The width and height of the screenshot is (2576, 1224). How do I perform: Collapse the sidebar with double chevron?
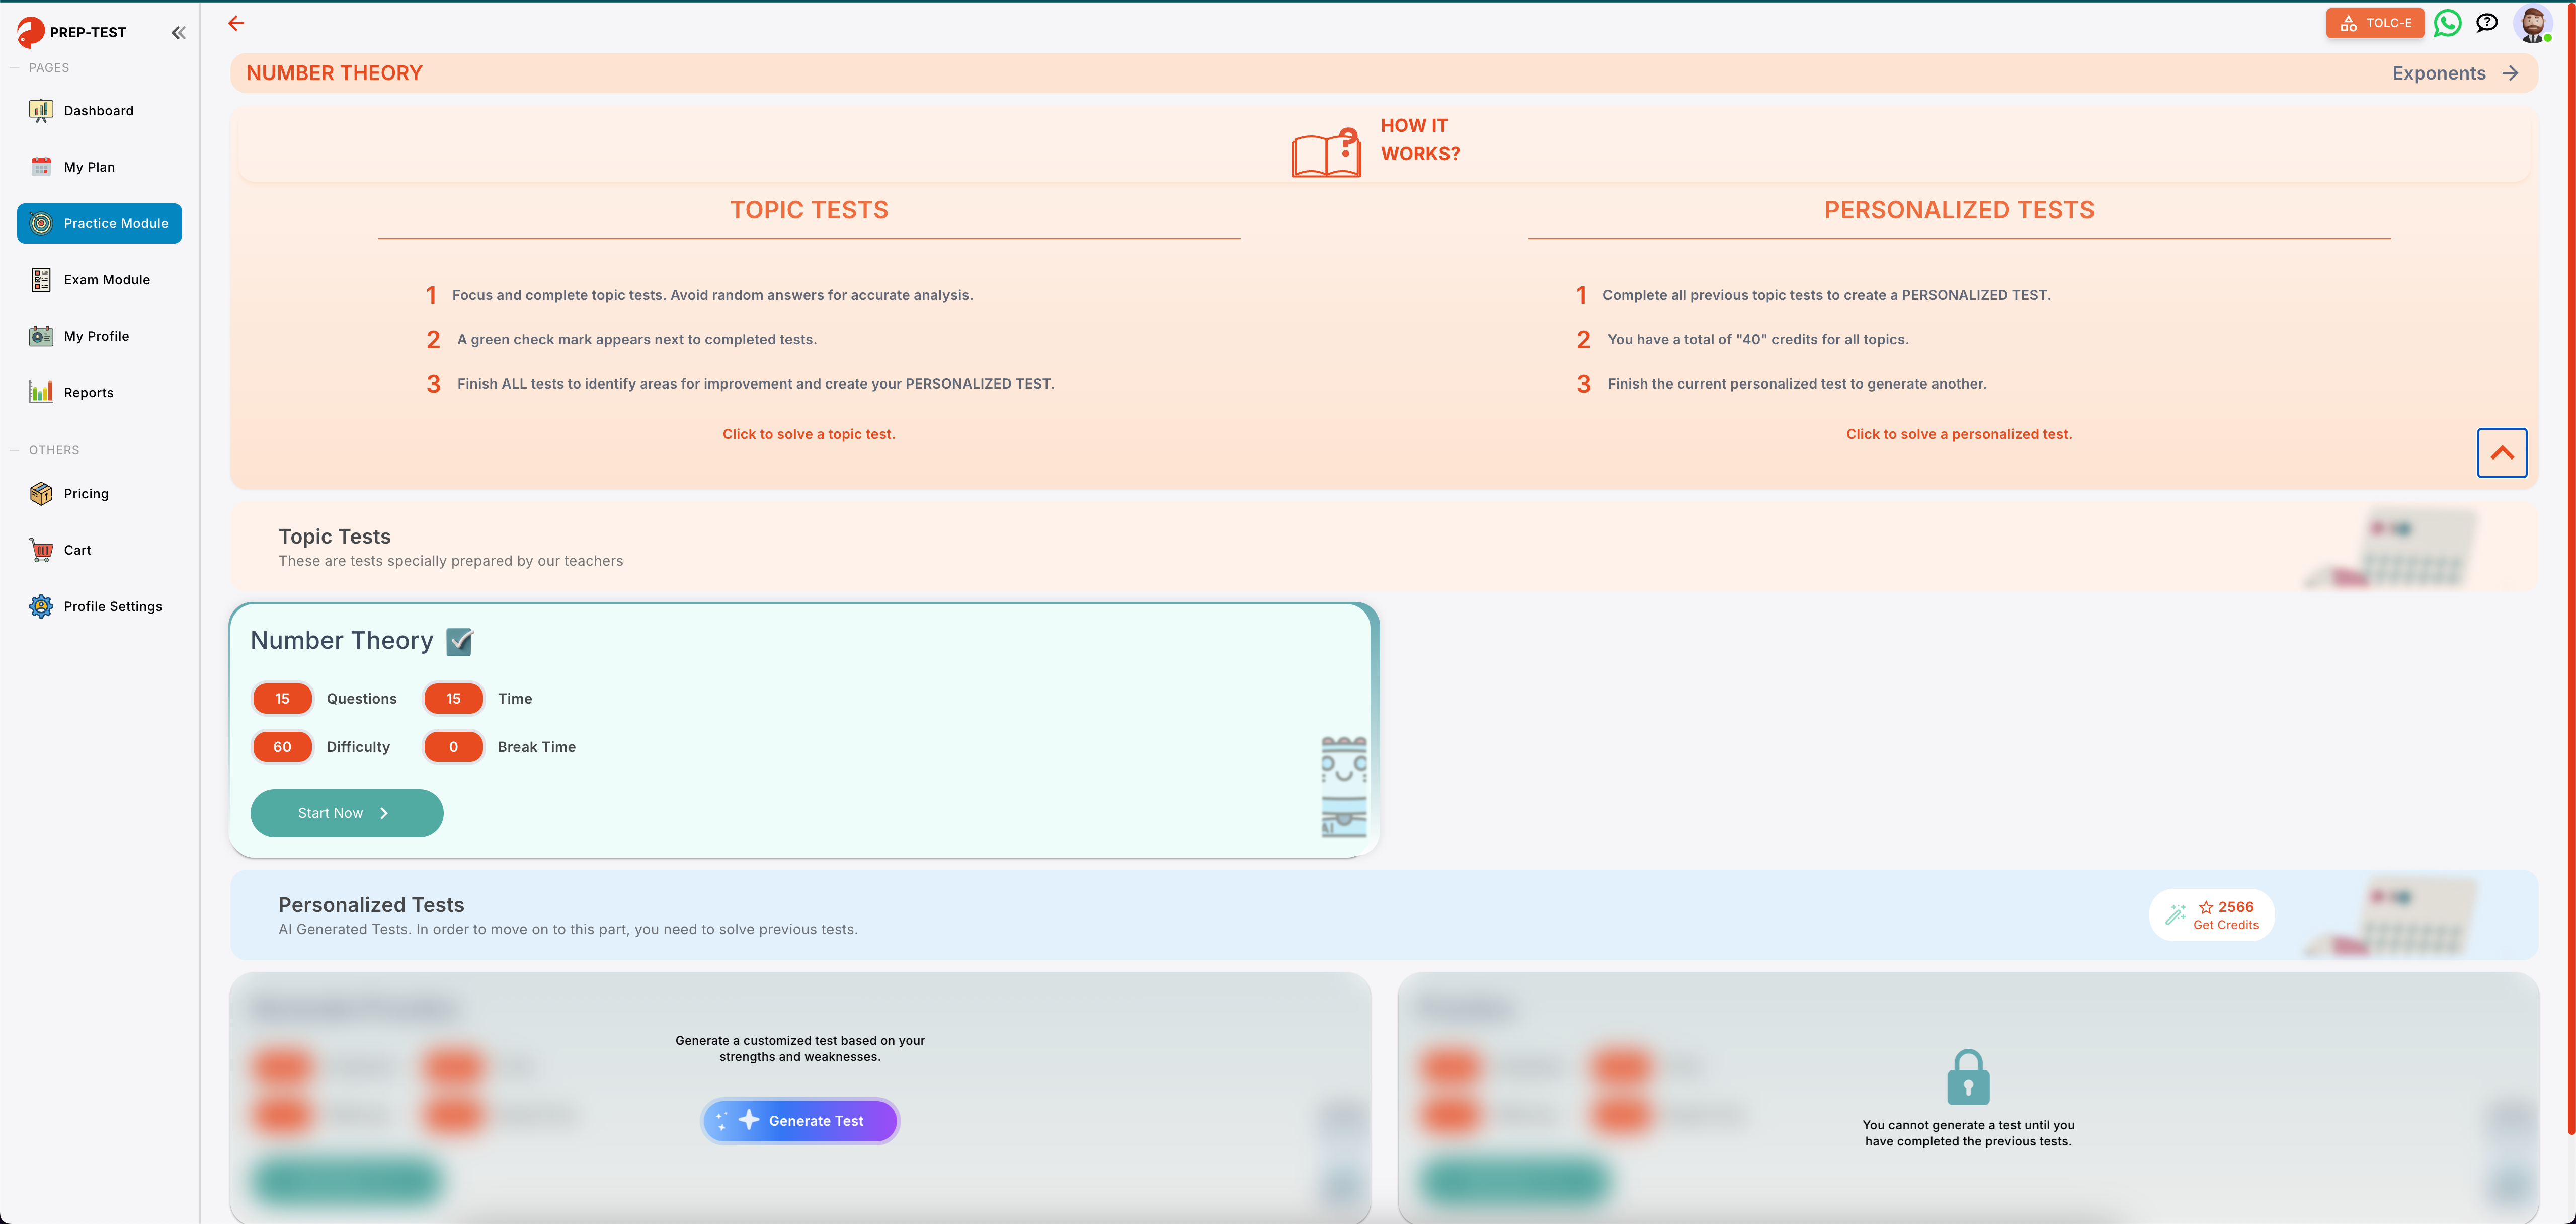coord(178,33)
